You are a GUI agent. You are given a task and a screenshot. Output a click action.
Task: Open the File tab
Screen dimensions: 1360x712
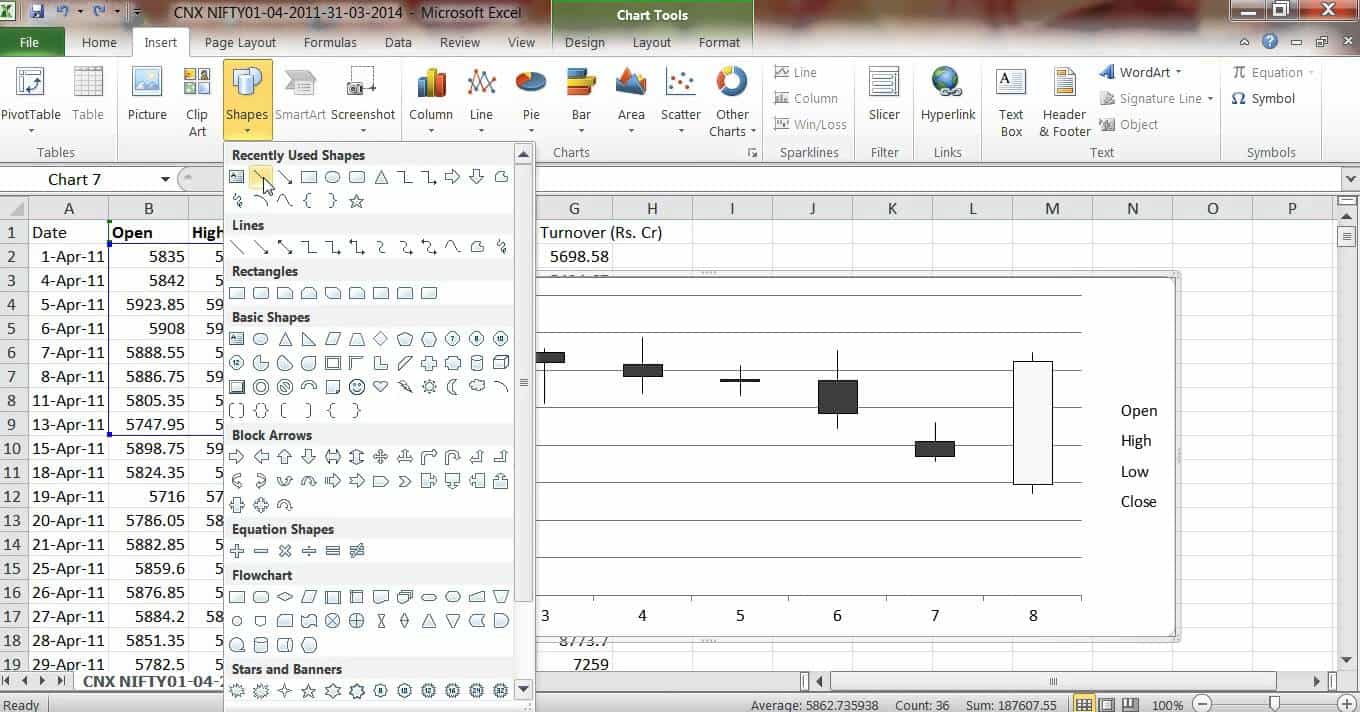(x=29, y=43)
